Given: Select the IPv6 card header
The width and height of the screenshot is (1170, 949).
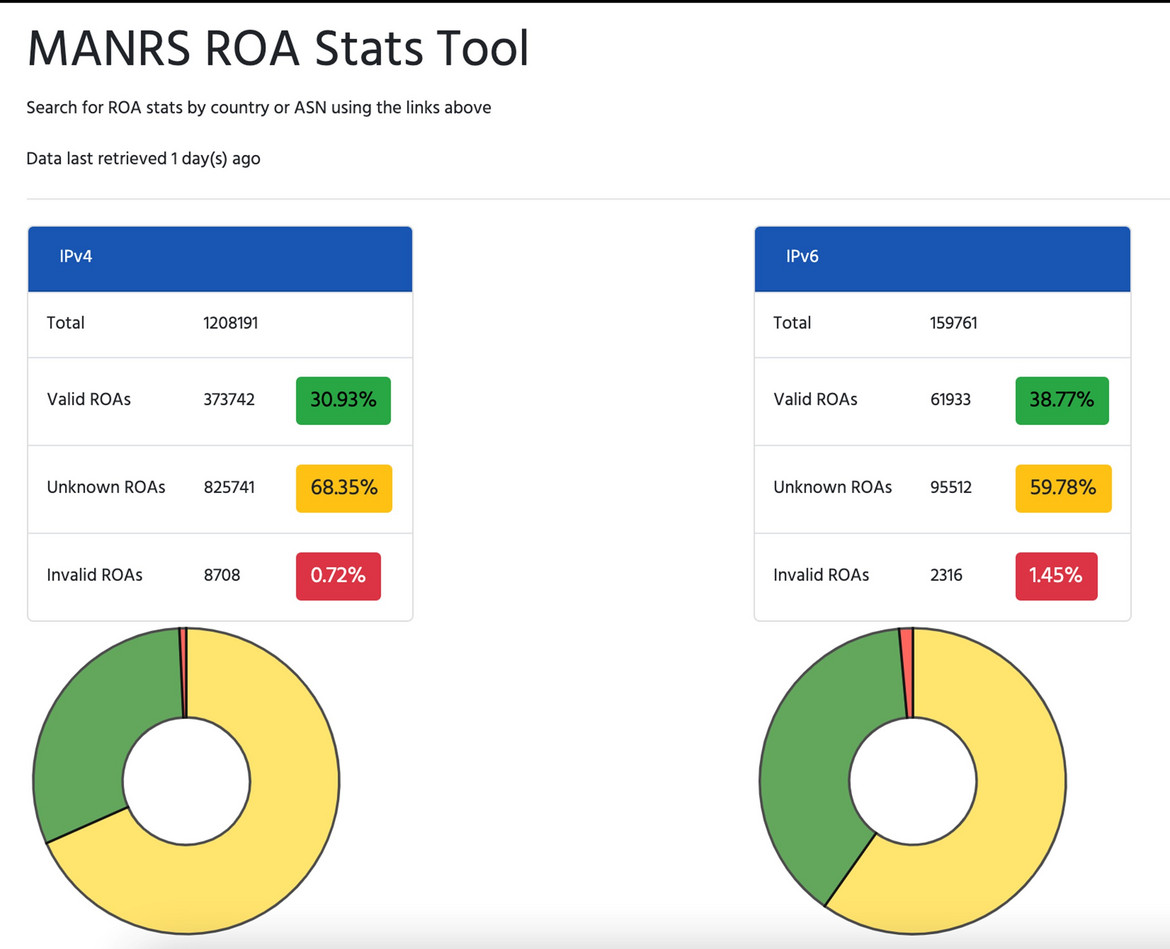Looking at the screenshot, I should (x=942, y=258).
